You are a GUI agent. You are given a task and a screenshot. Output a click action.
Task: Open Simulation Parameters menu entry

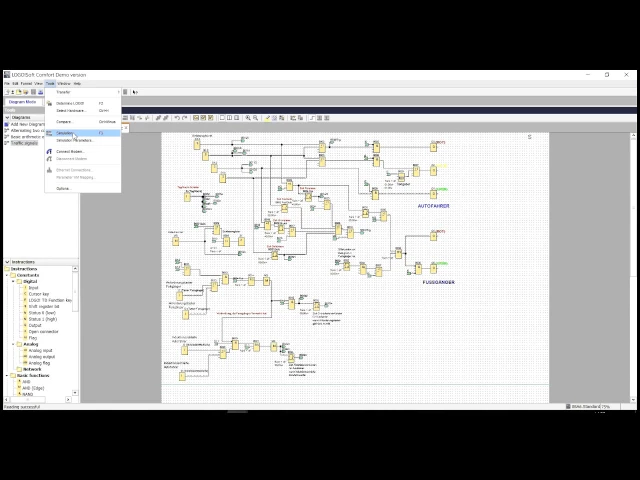(x=75, y=140)
